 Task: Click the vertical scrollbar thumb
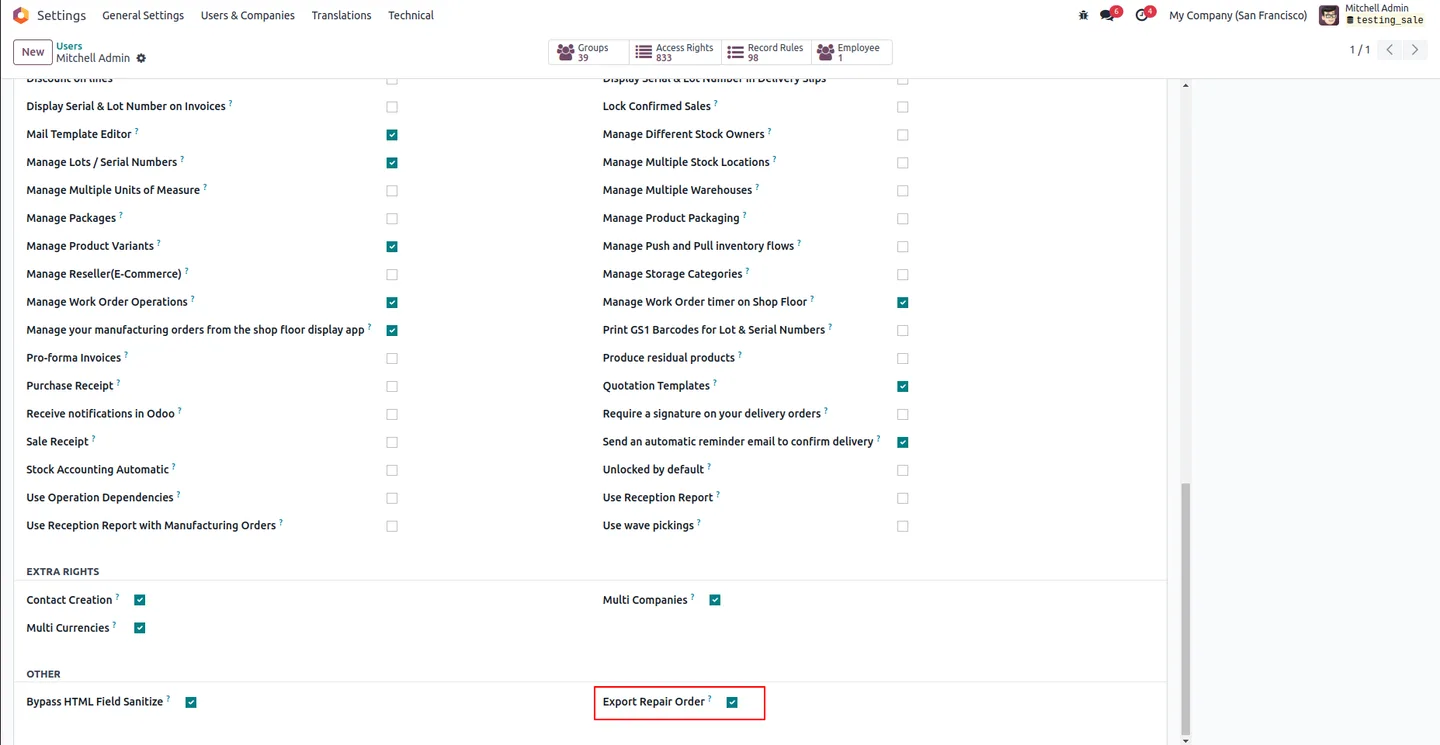pyautogui.click(x=1186, y=608)
